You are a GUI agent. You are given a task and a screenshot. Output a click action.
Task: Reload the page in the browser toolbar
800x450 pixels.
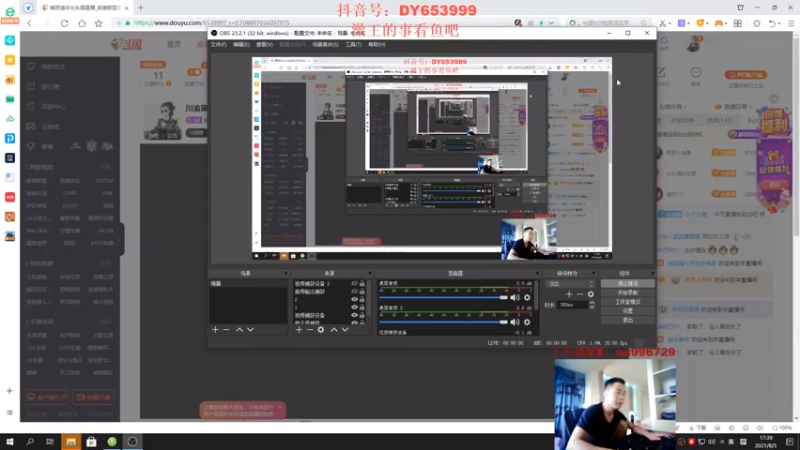pyautogui.click(x=64, y=23)
